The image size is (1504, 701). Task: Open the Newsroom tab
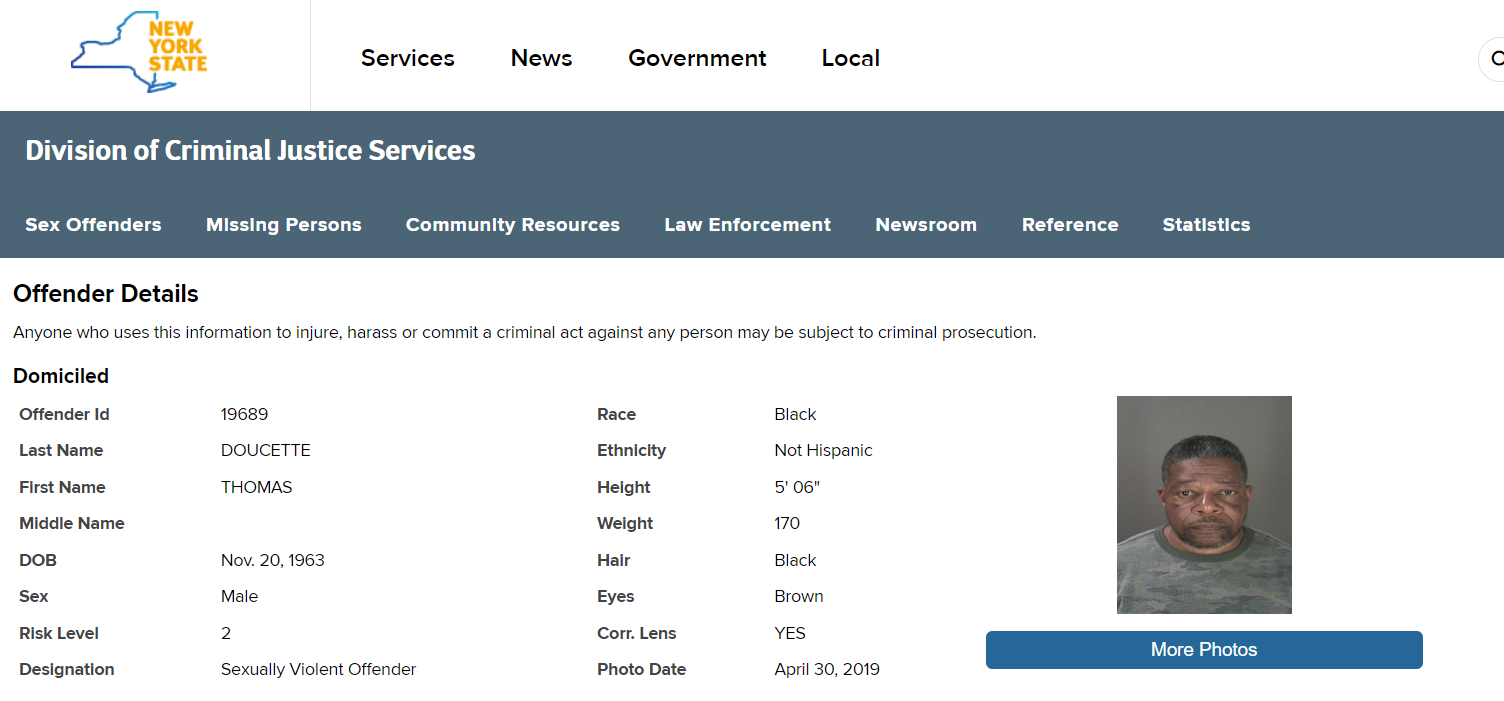tap(926, 225)
